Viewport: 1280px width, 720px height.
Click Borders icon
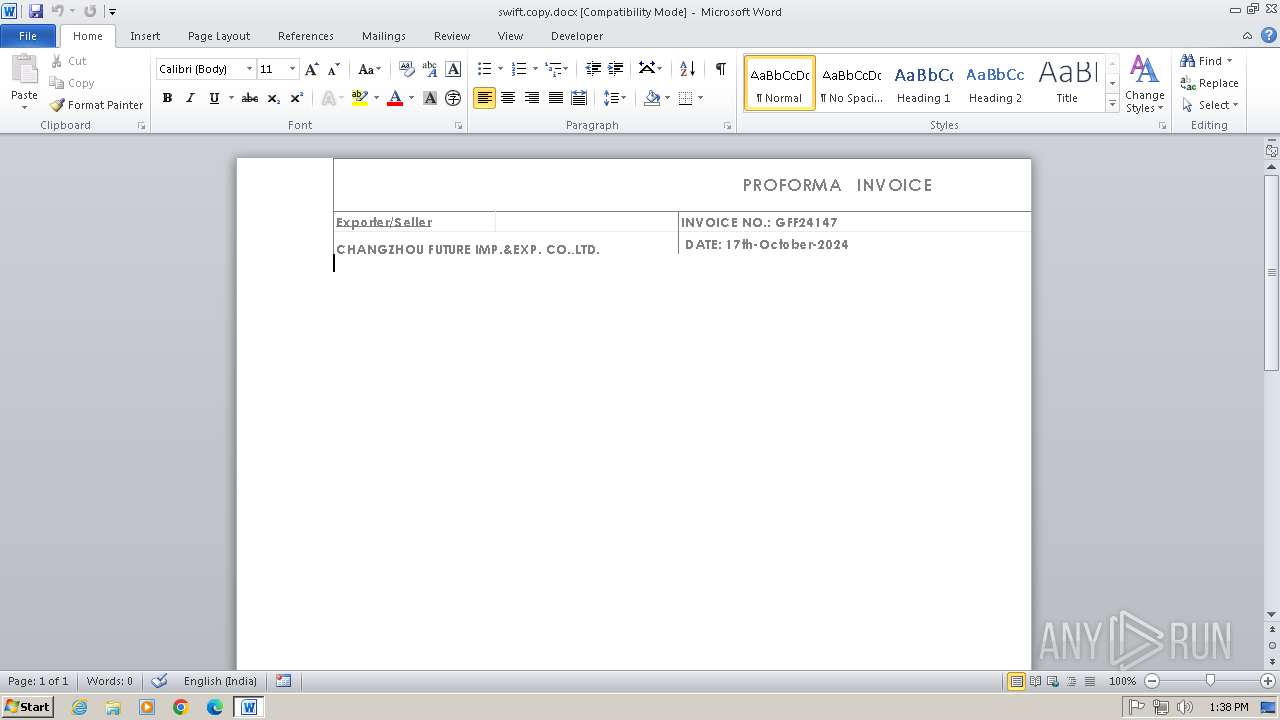[685, 98]
